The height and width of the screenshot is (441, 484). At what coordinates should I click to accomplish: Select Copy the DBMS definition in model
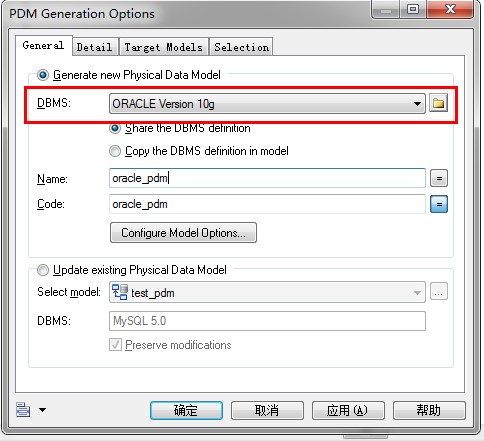[x=115, y=151]
